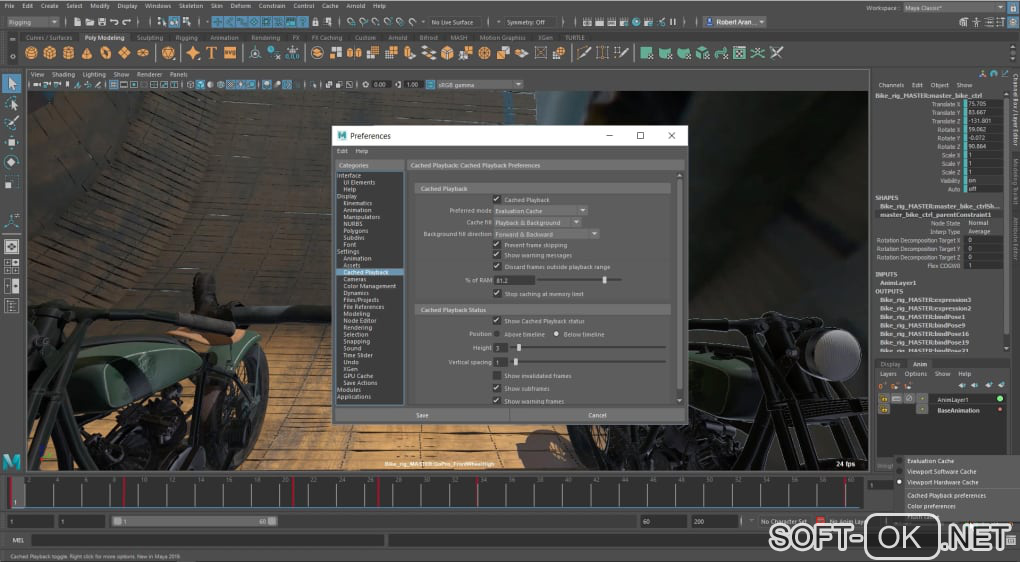
Task: Select the arrow Select tool in toolbox
Action: click(11, 84)
